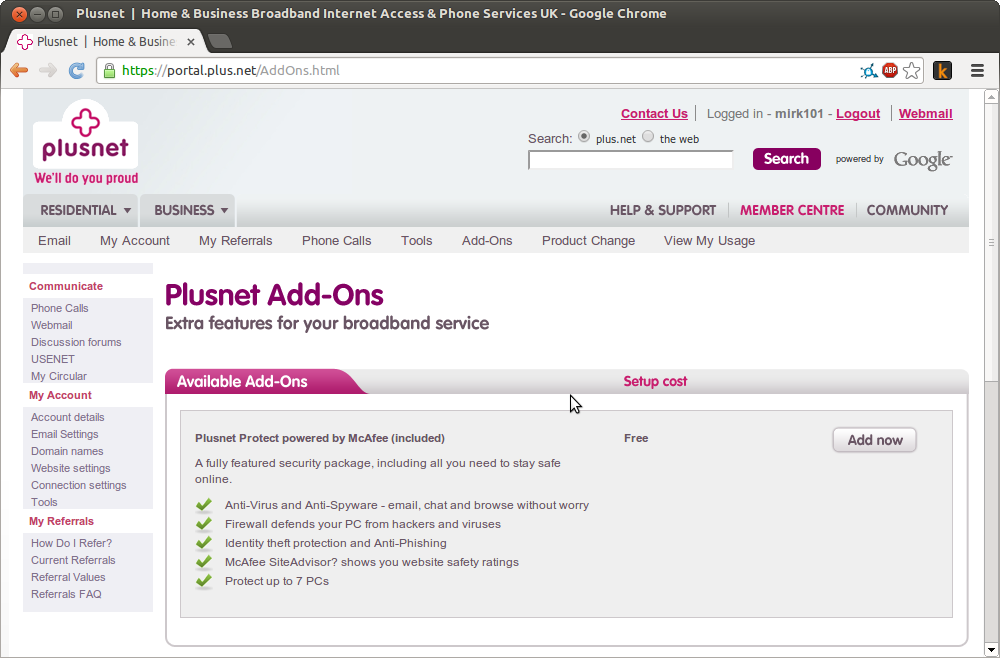Viewport: 1000px width, 658px height.
Task: Open Account details in the sidebar
Action: (68, 417)
